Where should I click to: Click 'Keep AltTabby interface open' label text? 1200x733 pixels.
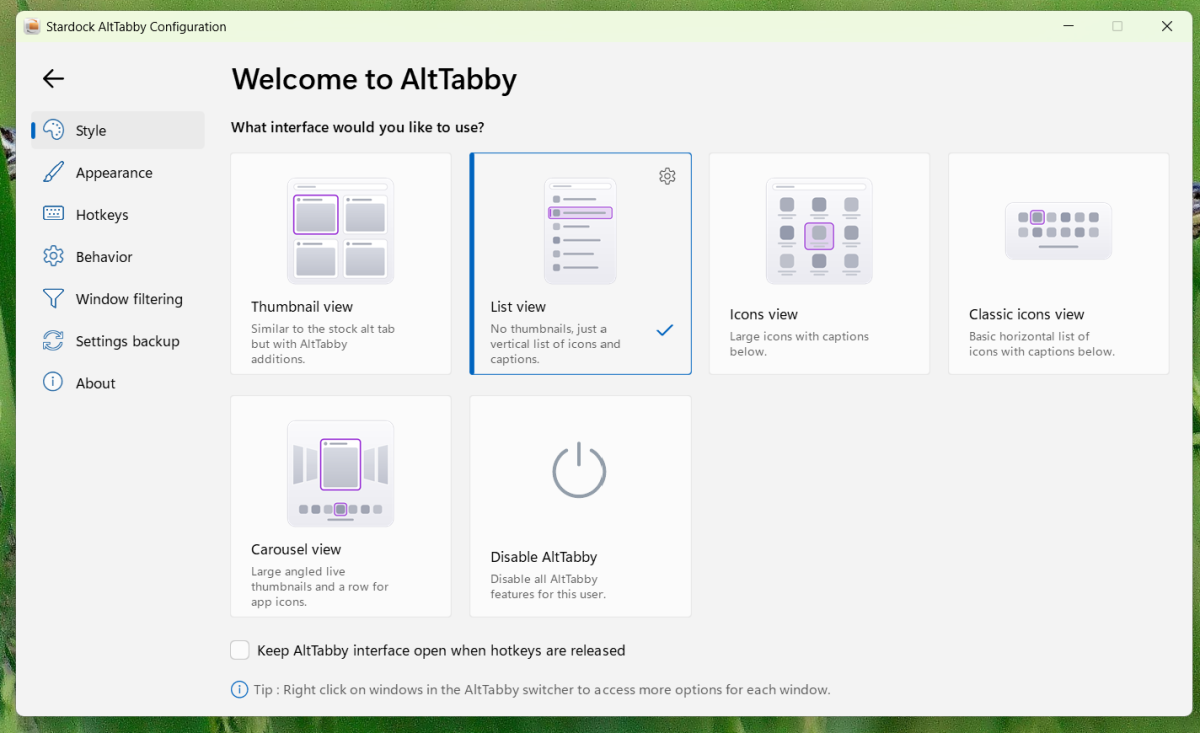tap(441, 650)
